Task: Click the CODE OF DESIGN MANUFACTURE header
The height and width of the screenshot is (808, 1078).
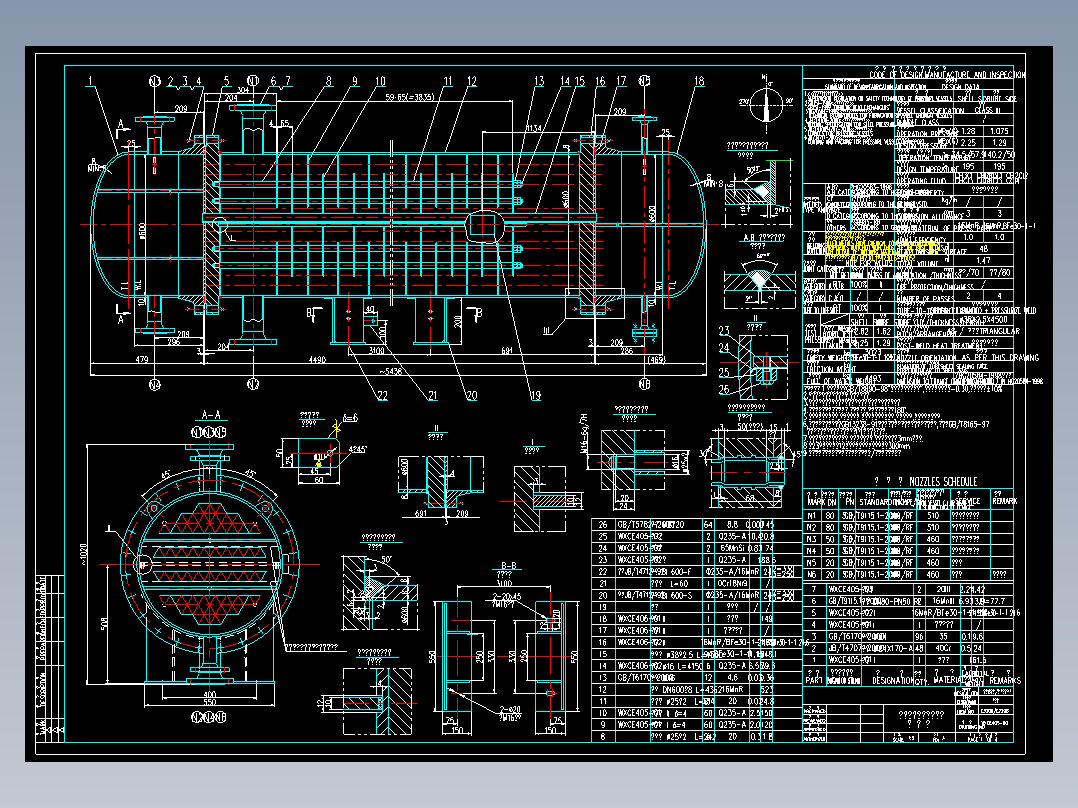Action: click(x=947, y=74)
